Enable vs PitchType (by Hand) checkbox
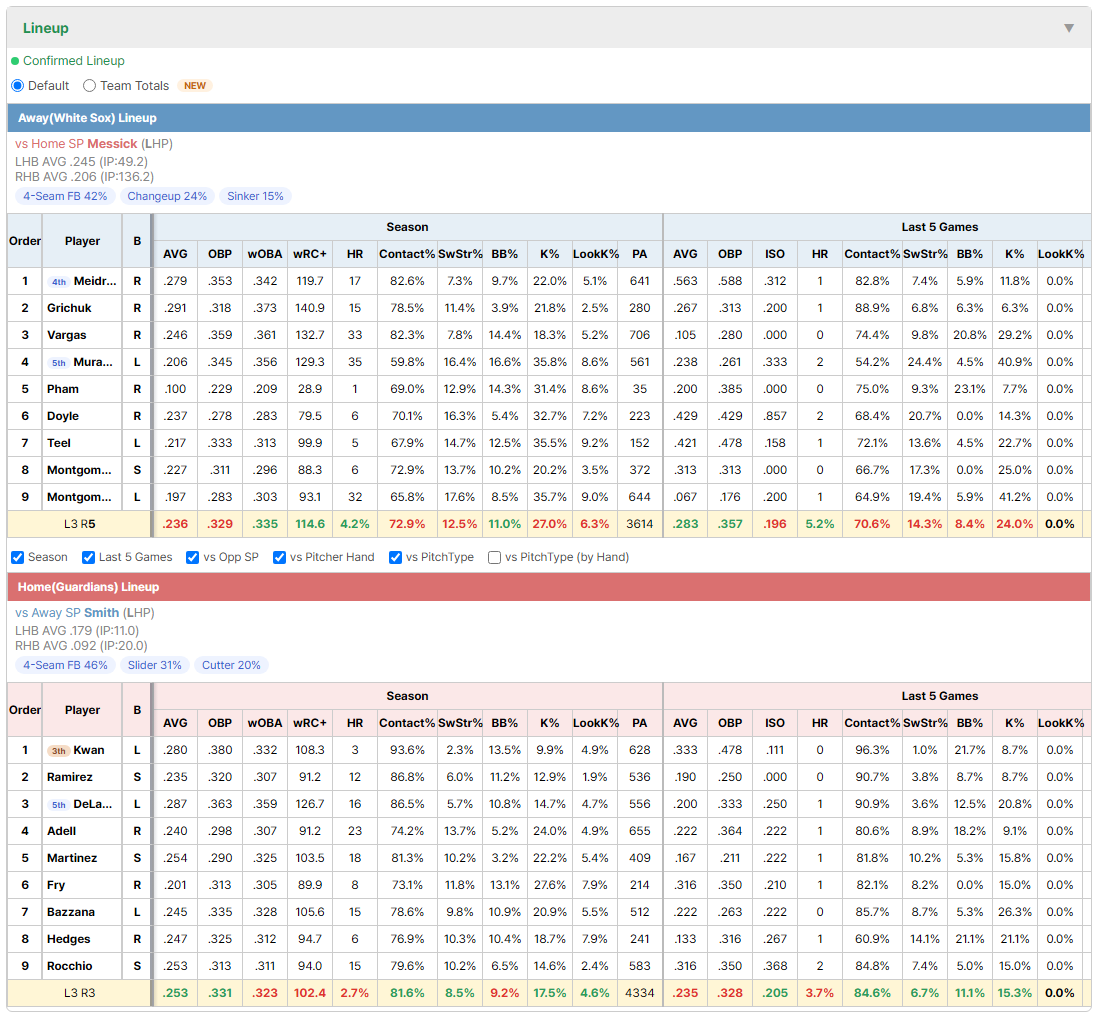This screenshot has height=1018, width=1098. pos(494,557)
